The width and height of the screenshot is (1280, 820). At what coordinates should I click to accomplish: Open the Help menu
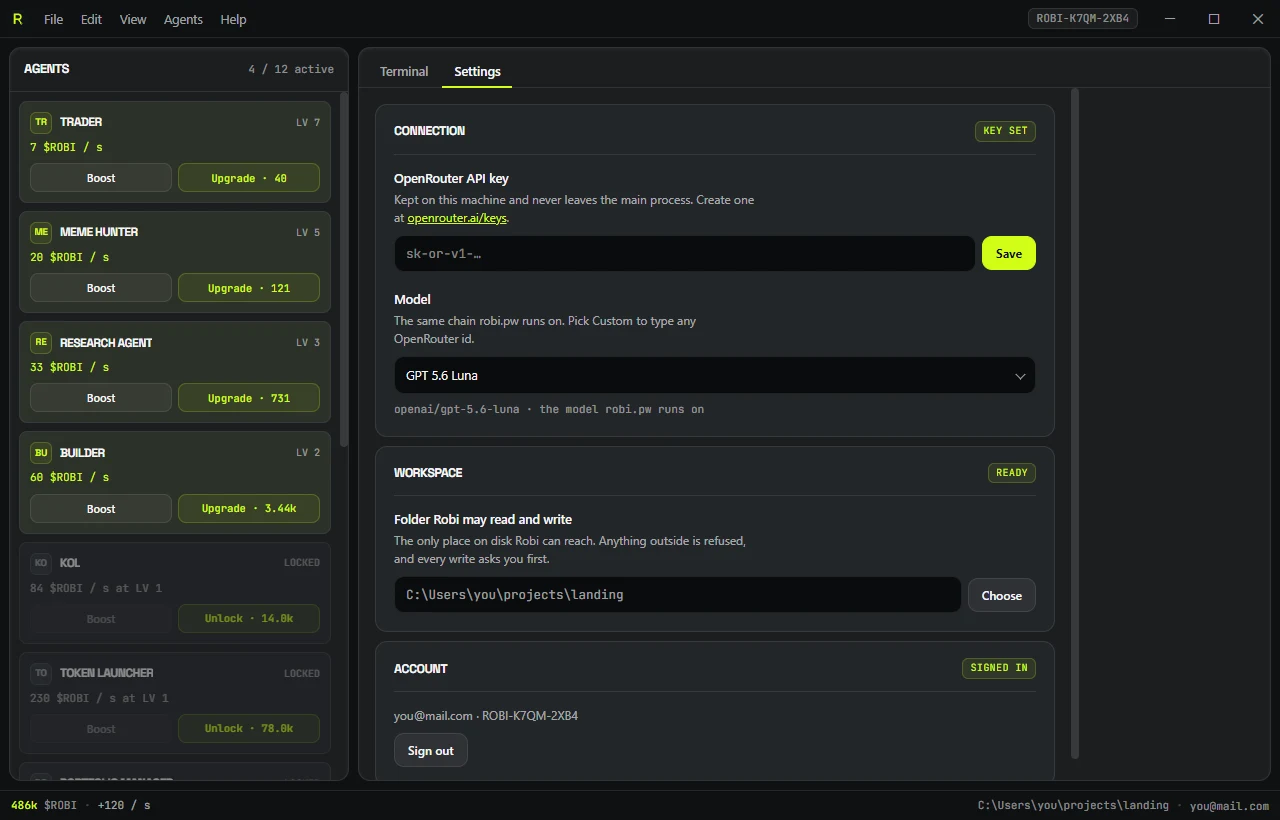[233, 19]
